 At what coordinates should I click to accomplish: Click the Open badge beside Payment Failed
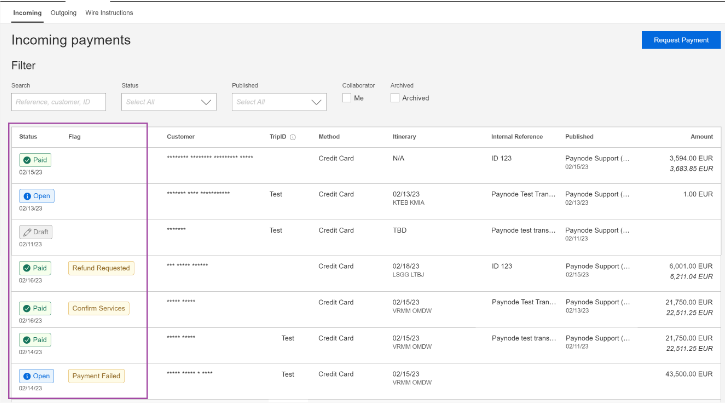pyautogui.click(x=37, y=376)
